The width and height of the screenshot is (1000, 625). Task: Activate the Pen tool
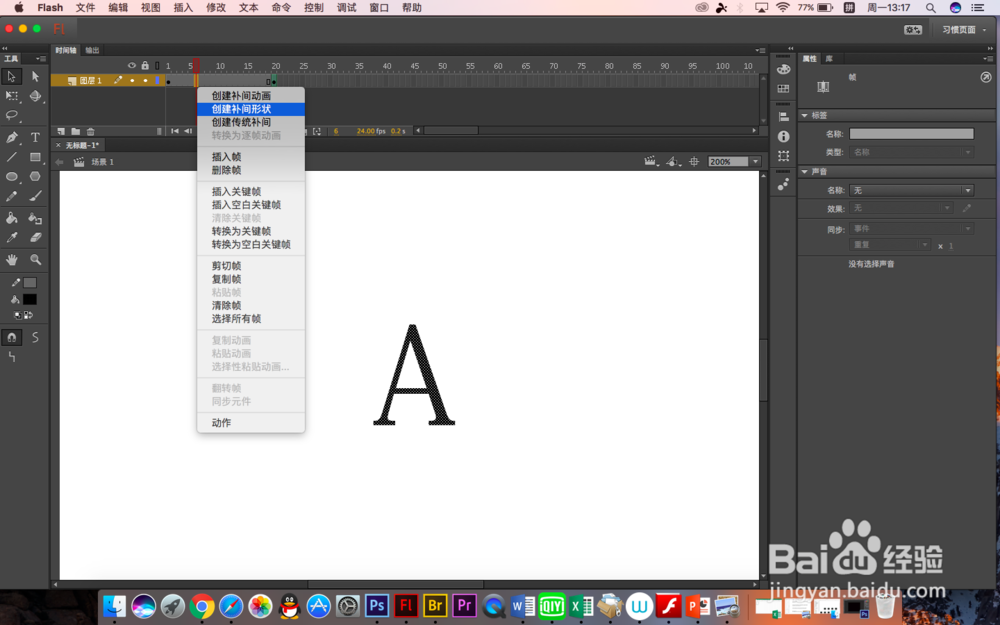[x=11, y=137]
